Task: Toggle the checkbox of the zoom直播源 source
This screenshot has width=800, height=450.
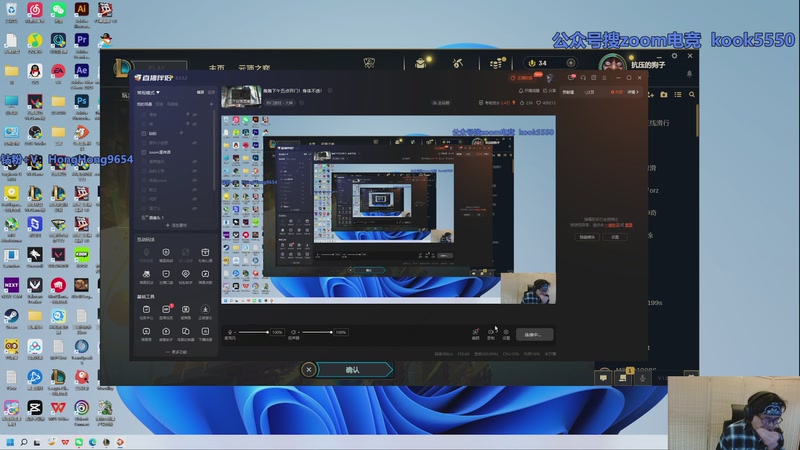Action: click(x=142, y=152)
